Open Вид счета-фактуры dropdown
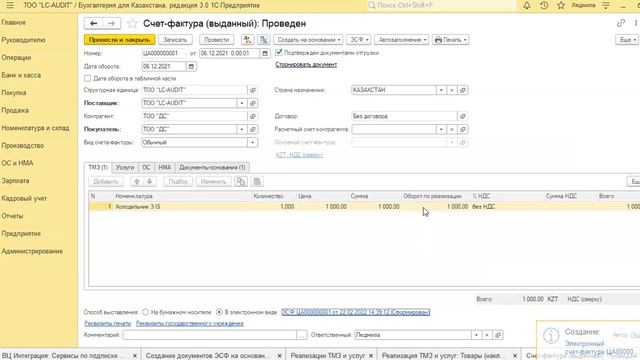 [x=253, y=142]
